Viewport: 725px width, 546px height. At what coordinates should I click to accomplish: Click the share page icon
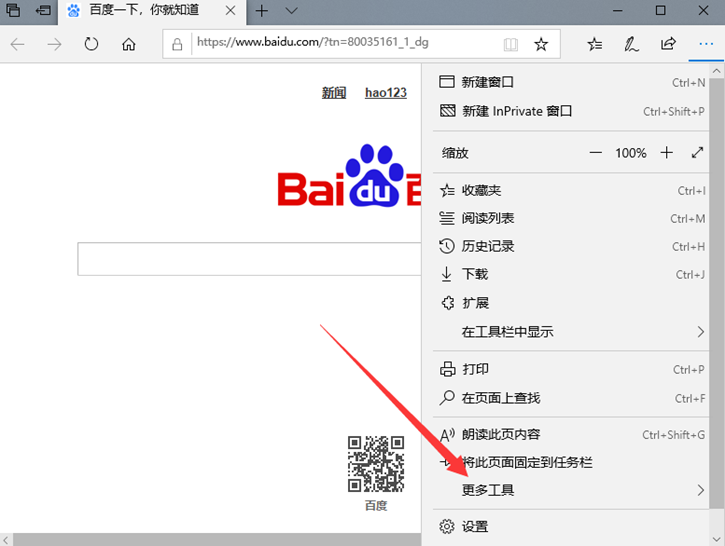coord(668,44)
